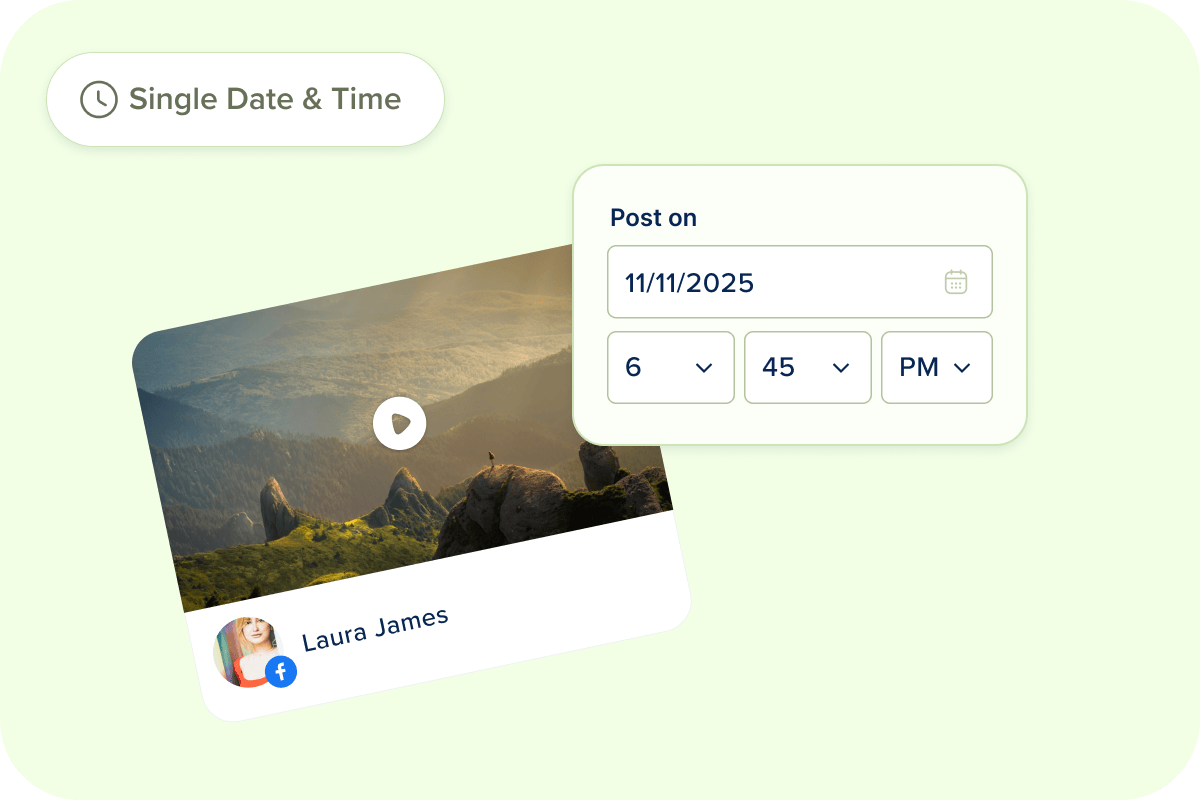This screenshot has width=1200, height=800.
Task: Click the clock icon in Single Date & Time
Action: tap(98, 99)
